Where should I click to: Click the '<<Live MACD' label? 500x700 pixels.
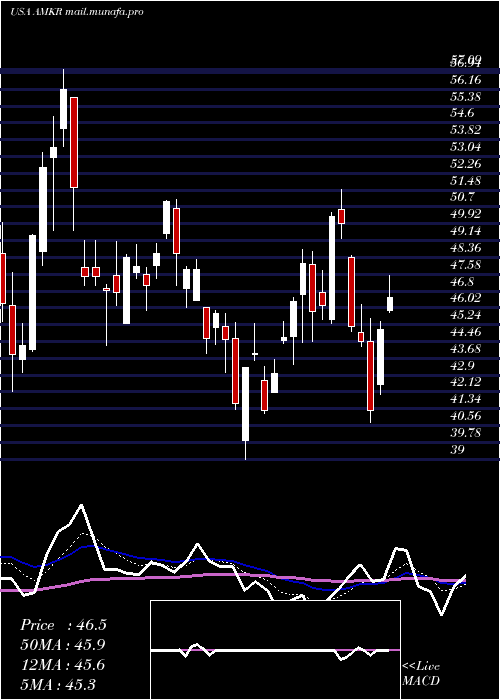421,674
